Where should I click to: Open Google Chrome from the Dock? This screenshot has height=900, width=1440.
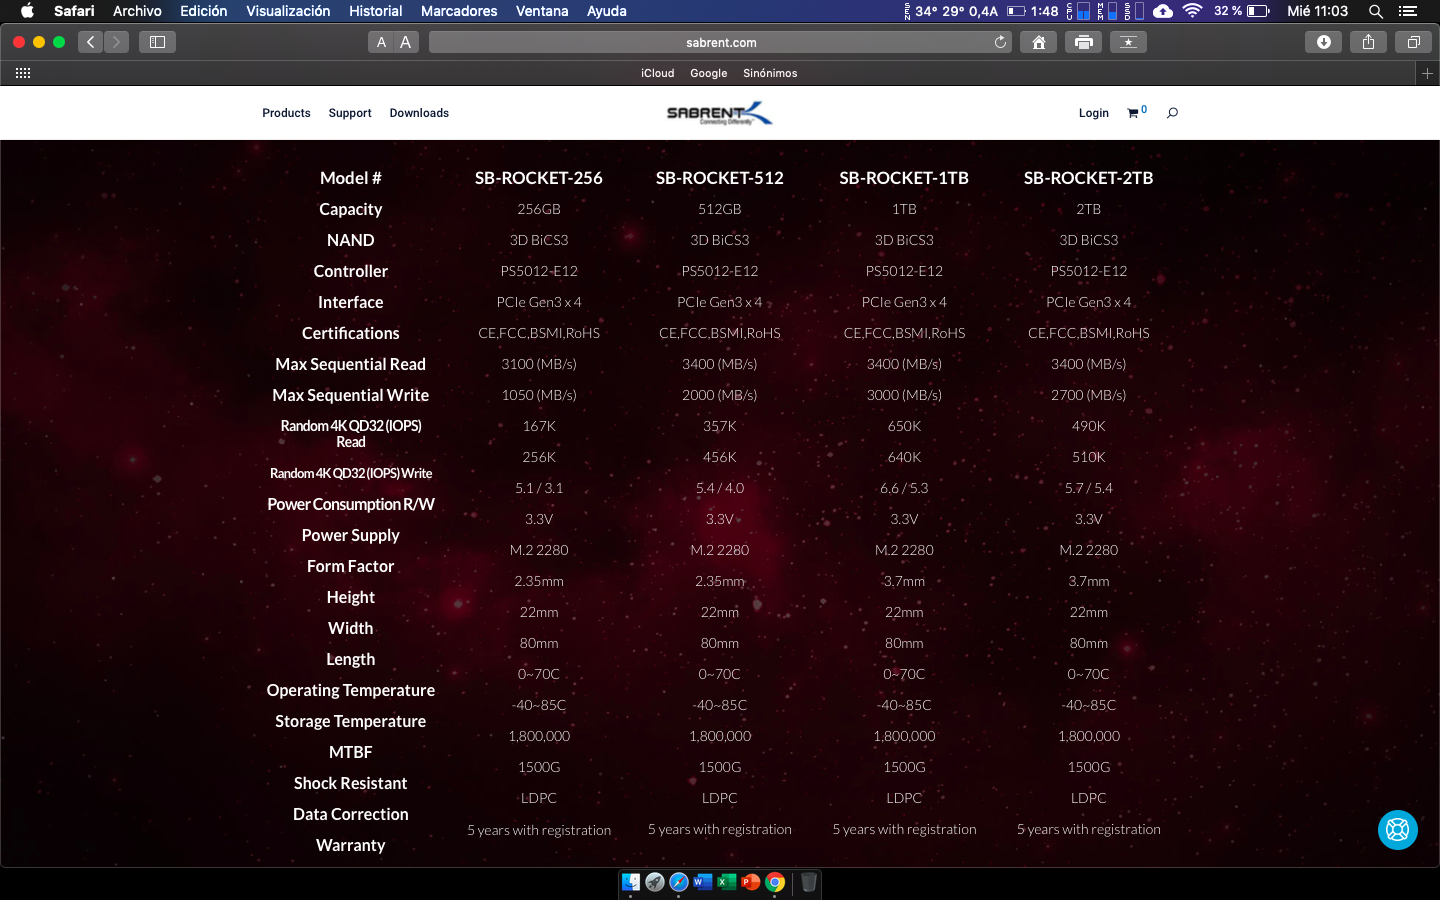coord(775,882)
